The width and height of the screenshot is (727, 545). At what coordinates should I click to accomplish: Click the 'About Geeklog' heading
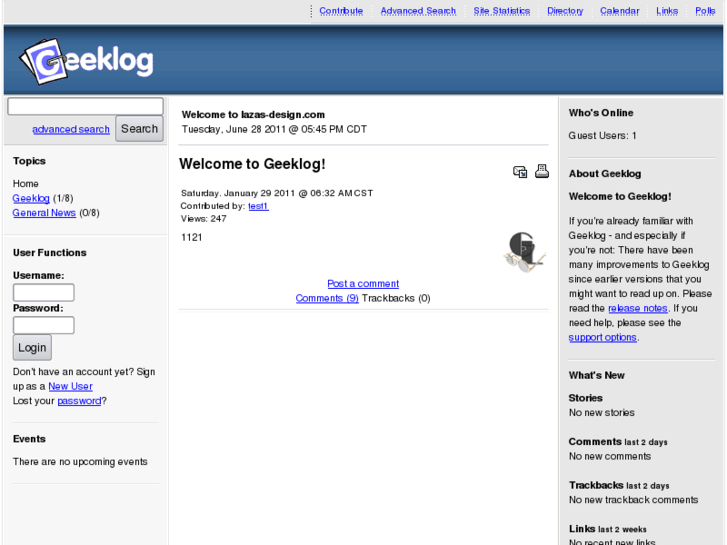(x=605, y=173)
